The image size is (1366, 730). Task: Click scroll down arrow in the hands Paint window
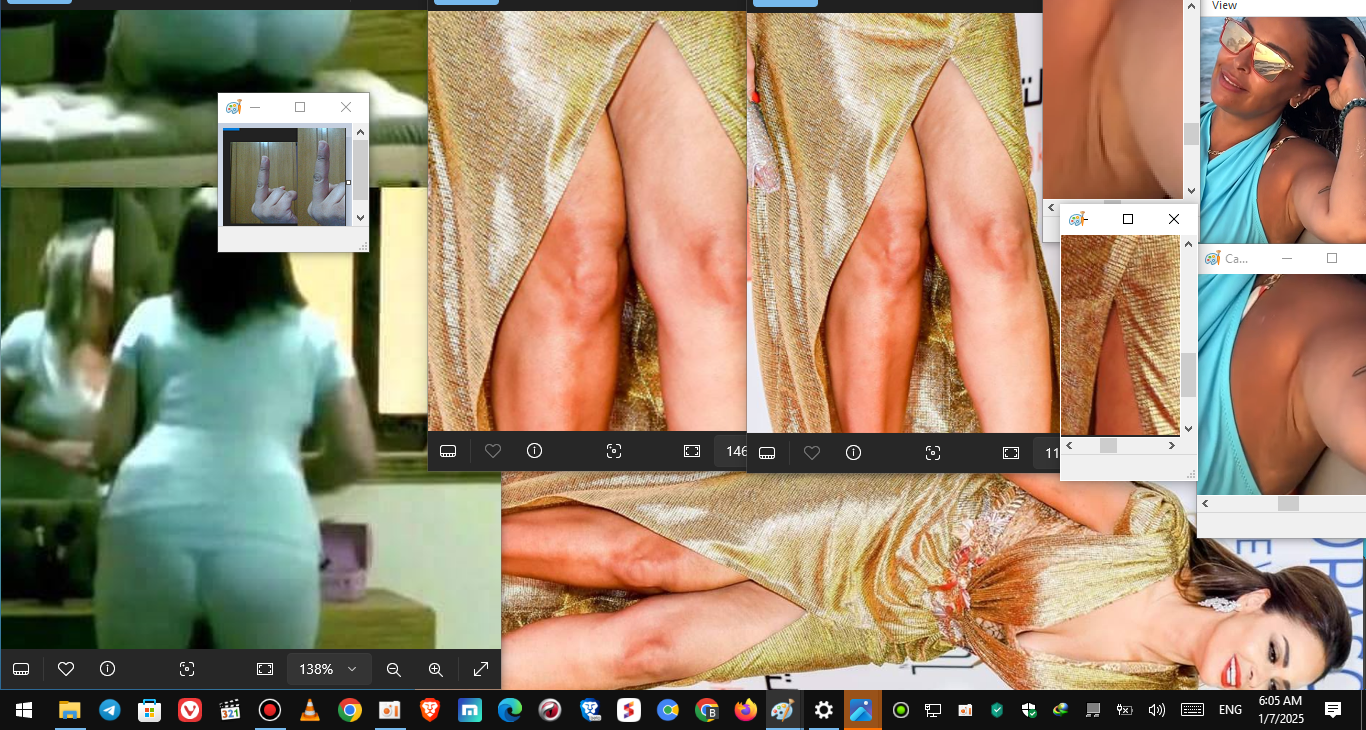click(361, 217)
